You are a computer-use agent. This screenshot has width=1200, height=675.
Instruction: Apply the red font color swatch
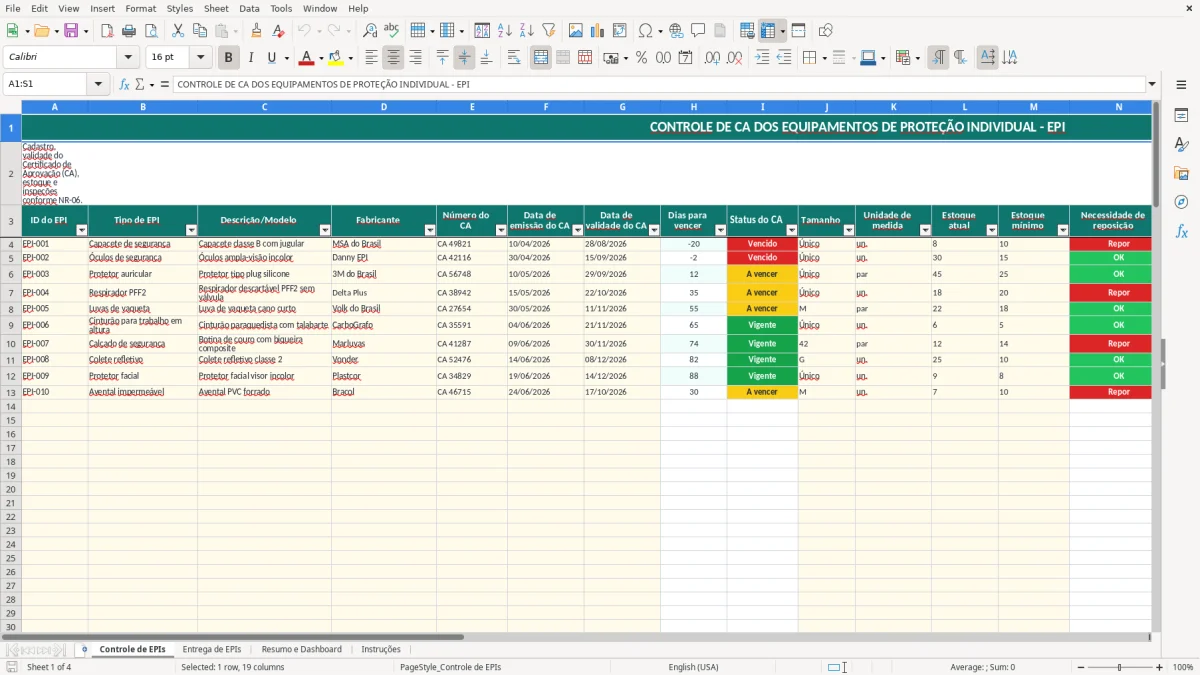point(306,58)
